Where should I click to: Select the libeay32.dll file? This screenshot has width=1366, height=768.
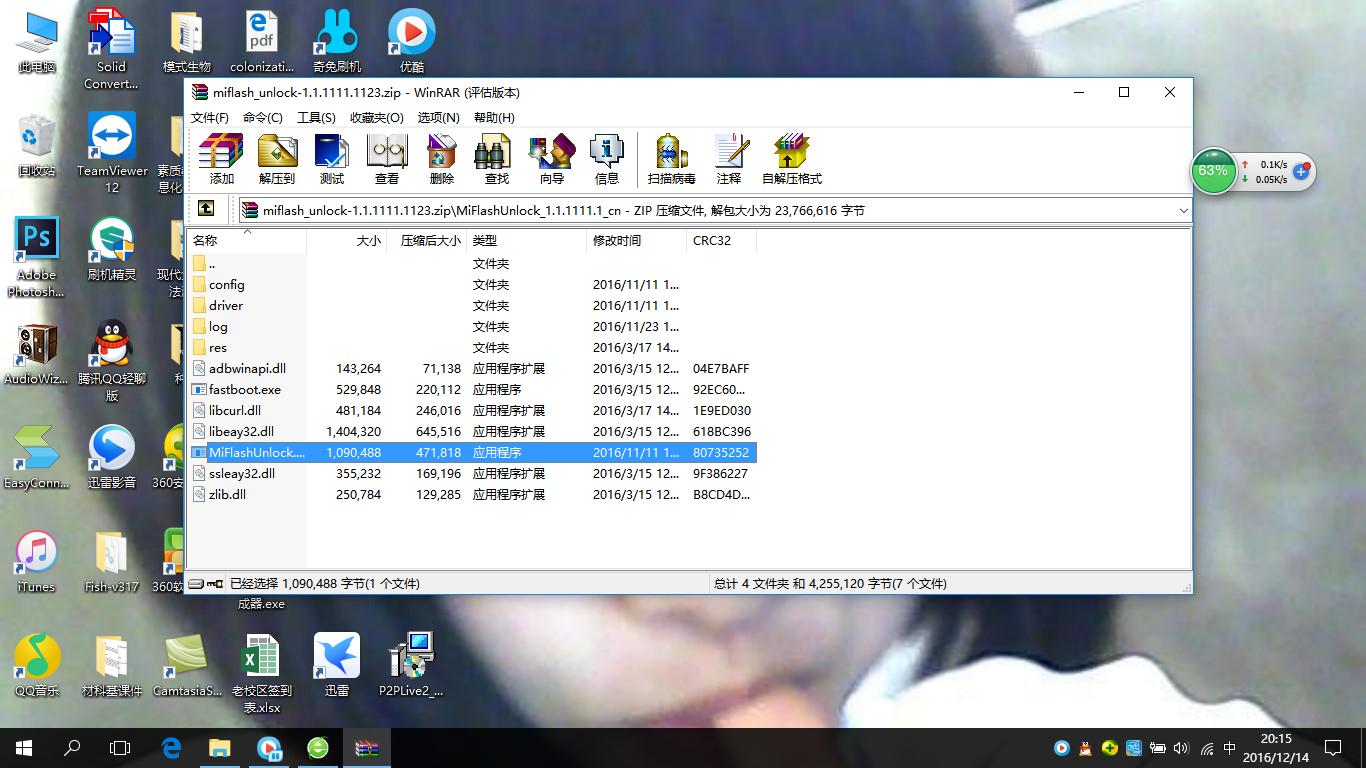[x=472, y=431]
